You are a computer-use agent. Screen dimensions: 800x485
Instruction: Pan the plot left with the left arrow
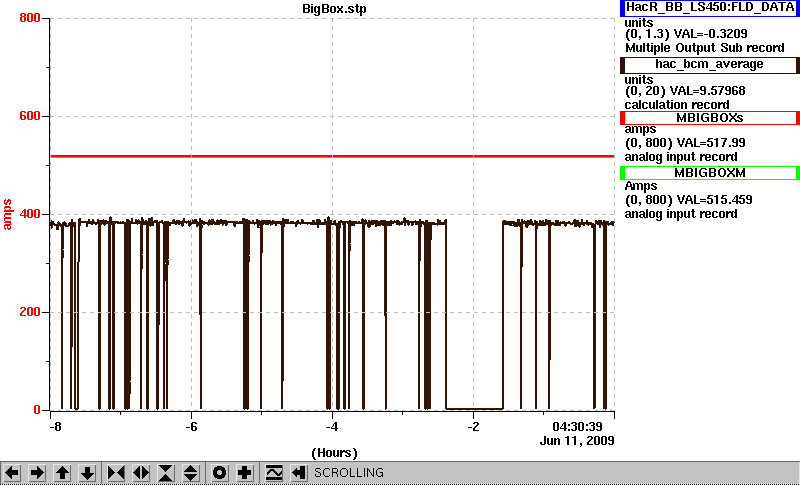tap(12, 473)
